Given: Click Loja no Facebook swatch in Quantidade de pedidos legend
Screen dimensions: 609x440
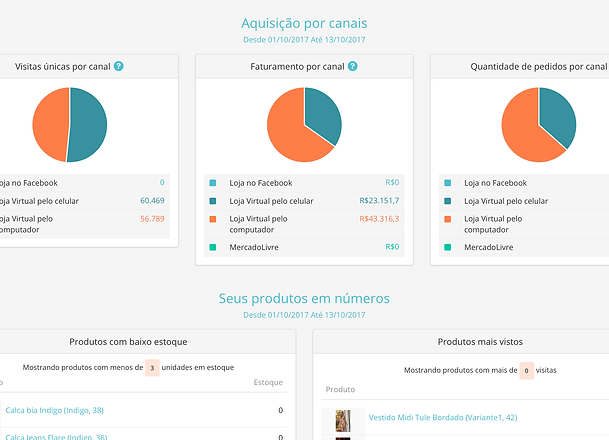Looking at the screenshot, I should (x=447, y=183).
